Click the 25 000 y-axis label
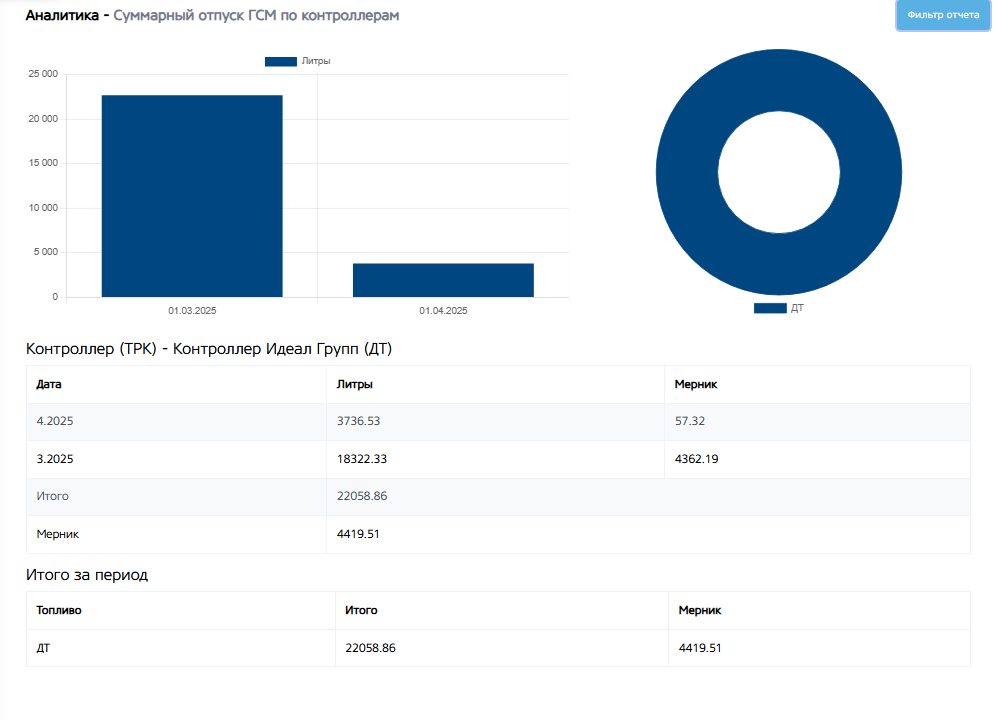999x720 pixels. tap(43, 74)
